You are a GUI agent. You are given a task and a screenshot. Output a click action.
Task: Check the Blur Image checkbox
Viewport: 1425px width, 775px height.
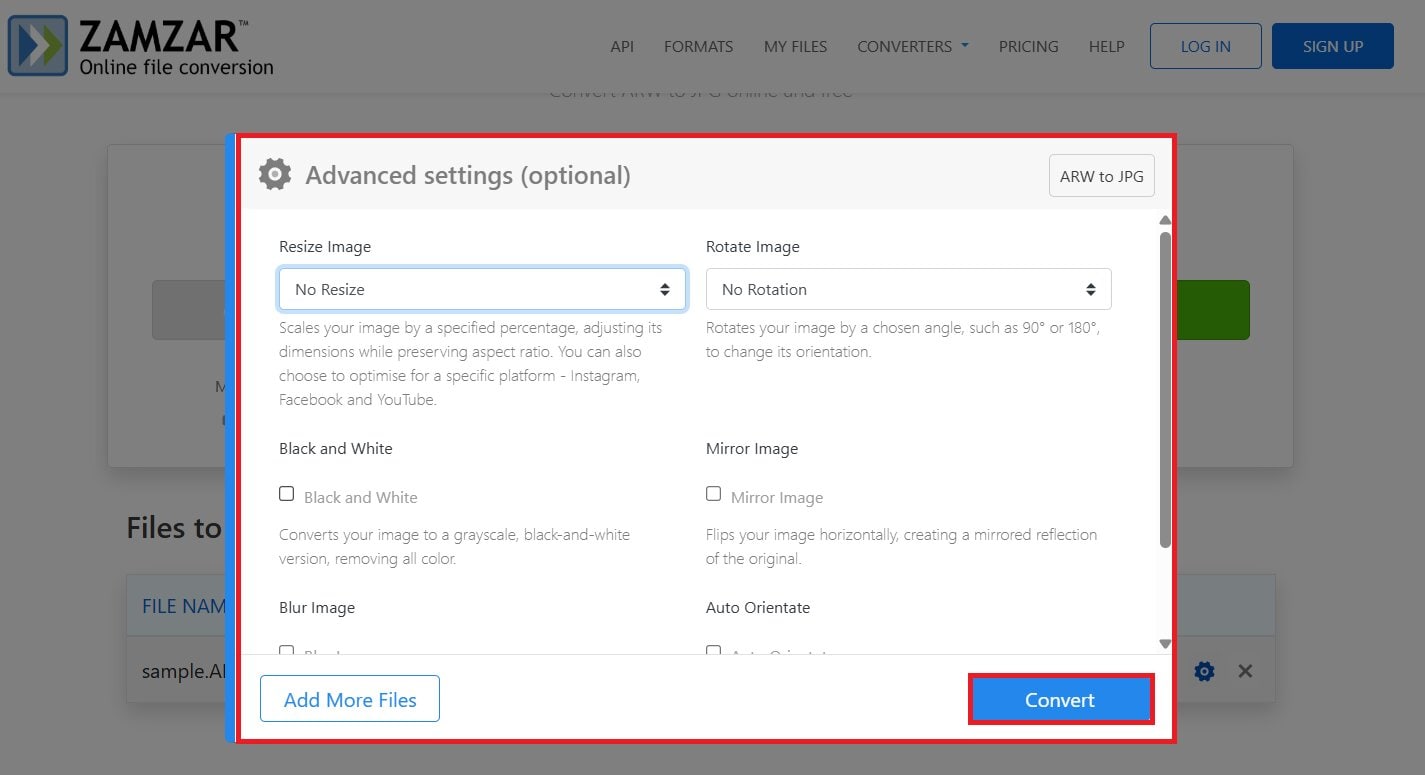(287, 651)
